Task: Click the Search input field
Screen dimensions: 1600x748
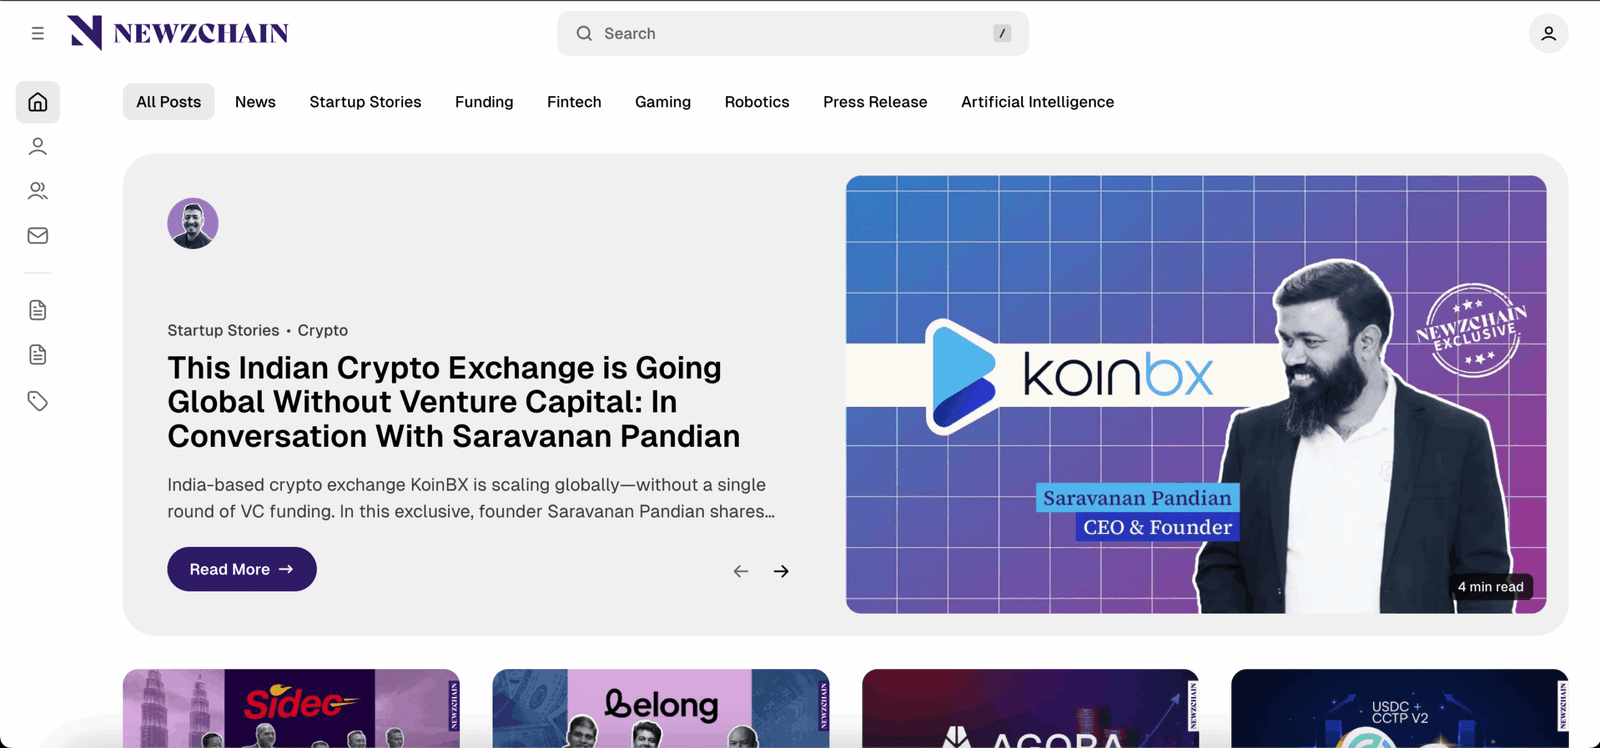Action: (793, 33)
